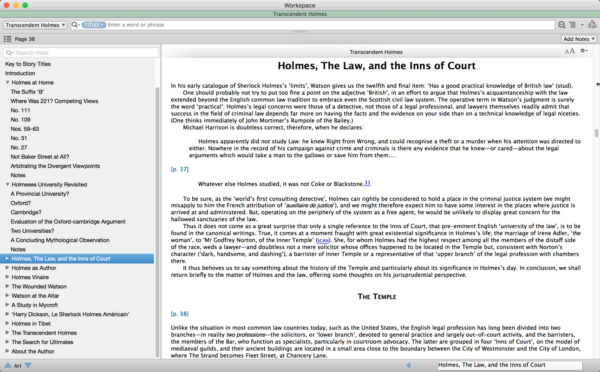Viewport: 600px width, 372px height.
Task: Open Arbitrating the Divergent Viewpoints
Action: point(55,166)
